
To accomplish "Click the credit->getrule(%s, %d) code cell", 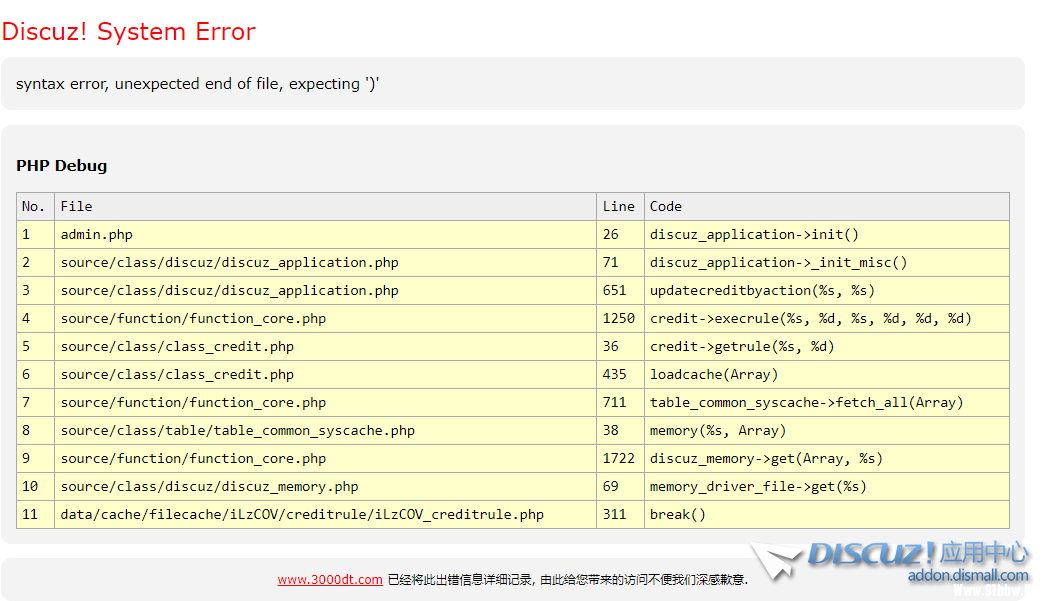I will [742, 346].
